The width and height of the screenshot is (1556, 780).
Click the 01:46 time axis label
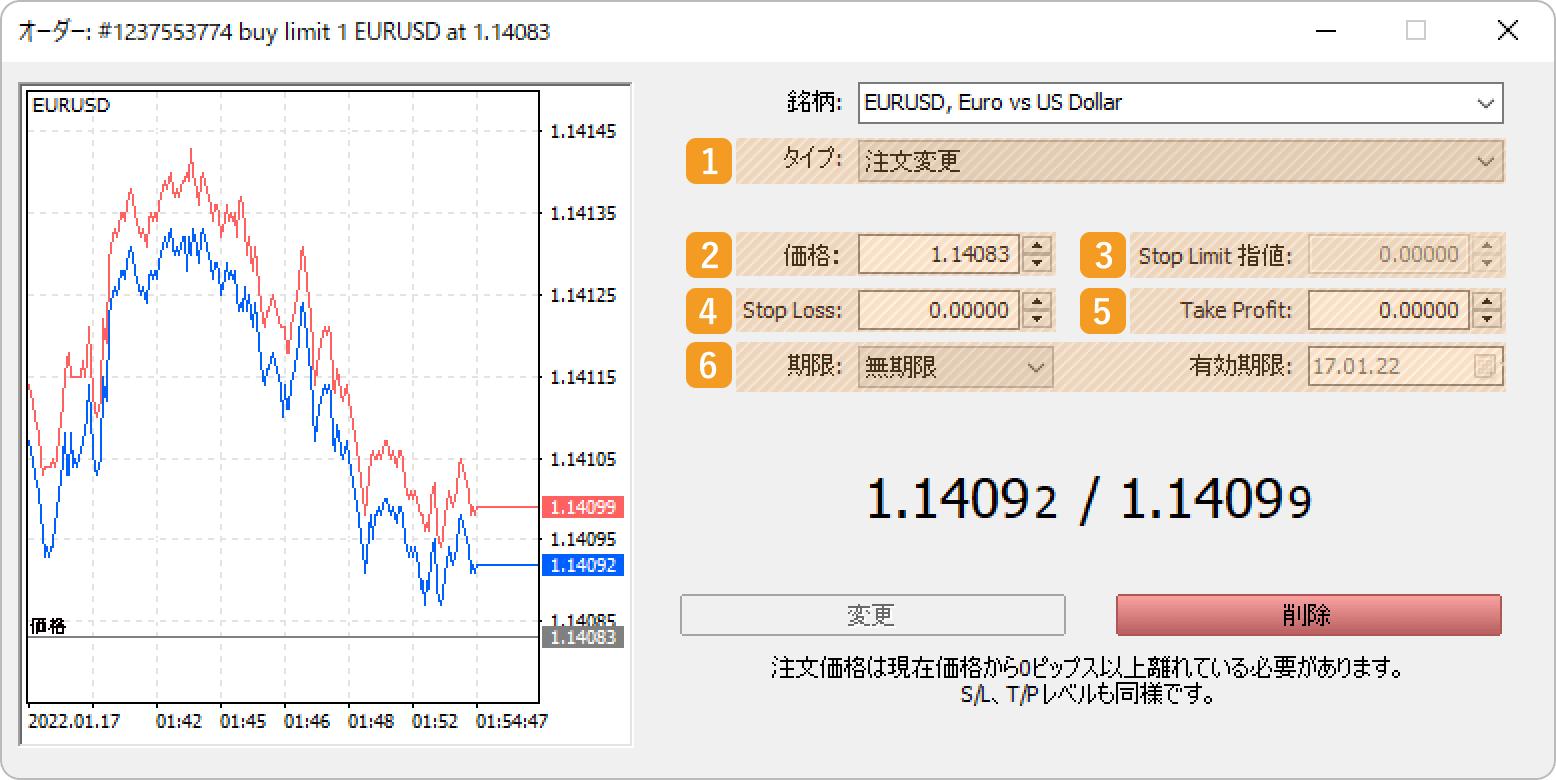[x=307, y=720]
